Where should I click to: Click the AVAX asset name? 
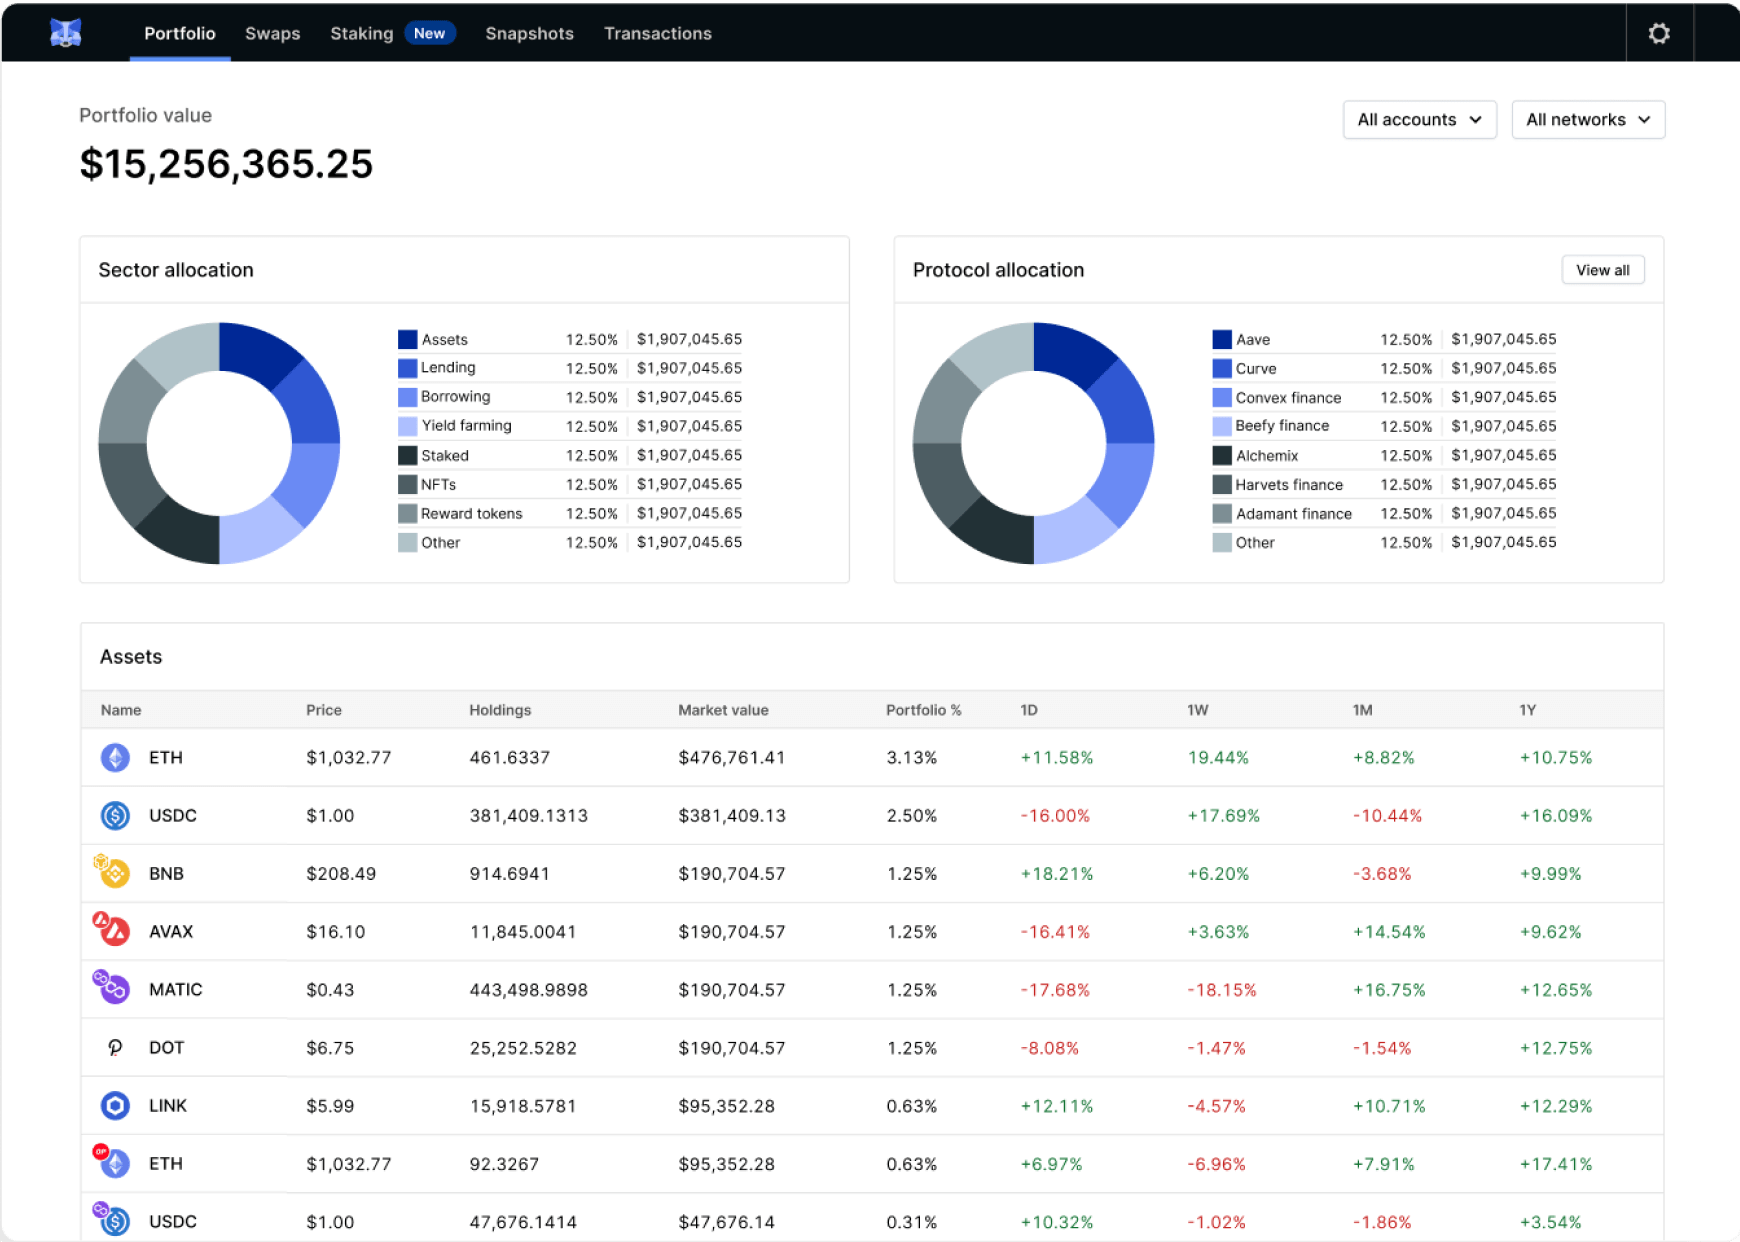171,932
